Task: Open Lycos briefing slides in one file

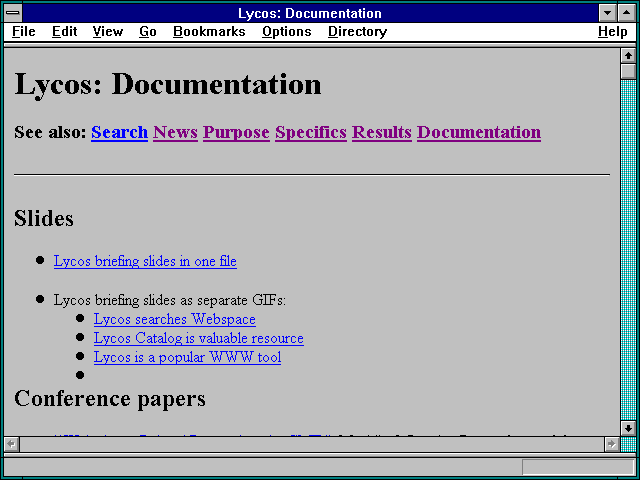Action: [145, 261]
